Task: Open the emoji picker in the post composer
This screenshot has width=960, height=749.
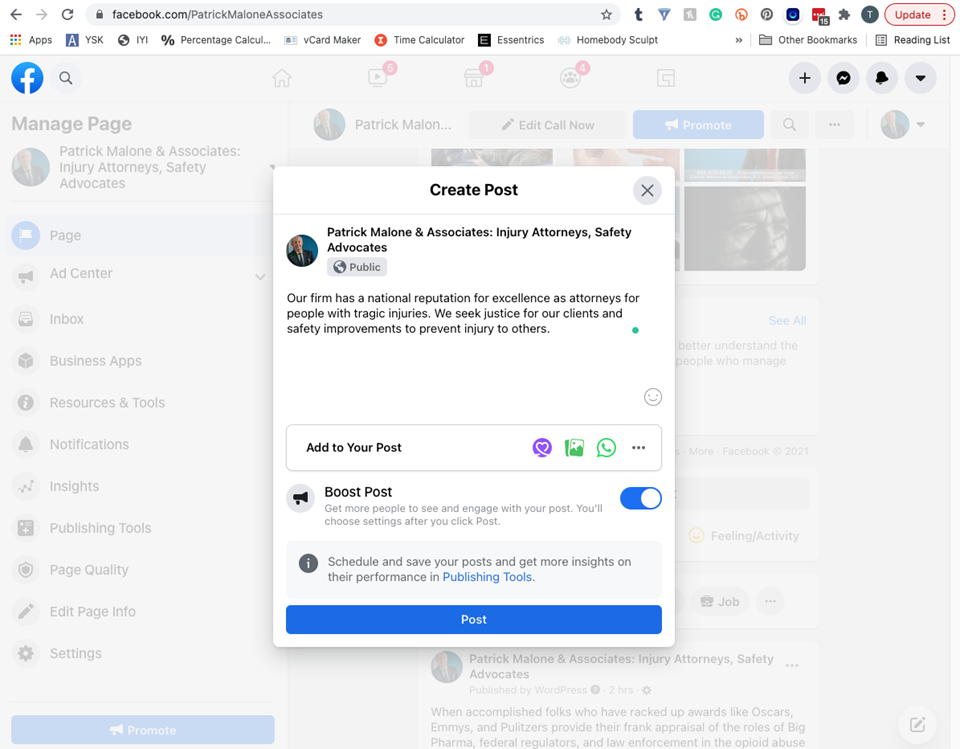Action: click(x=653, y=396)
